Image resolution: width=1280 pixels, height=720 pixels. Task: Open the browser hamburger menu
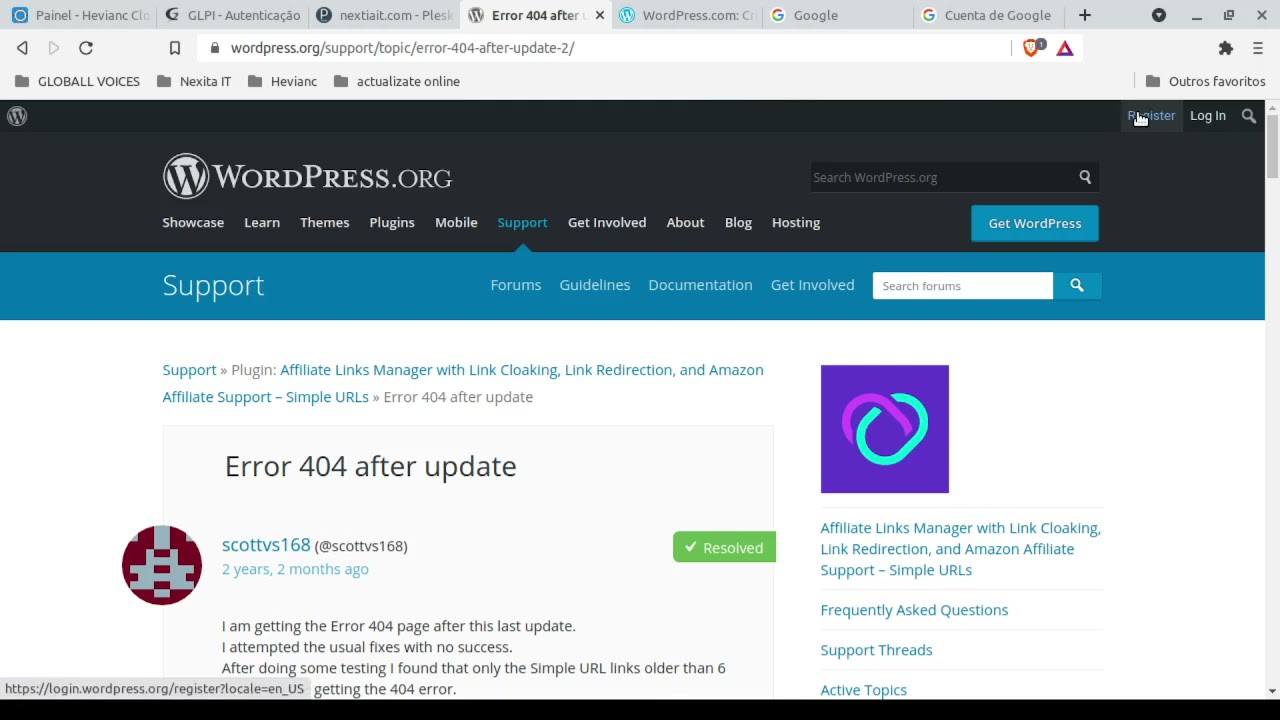[1258, 48]
